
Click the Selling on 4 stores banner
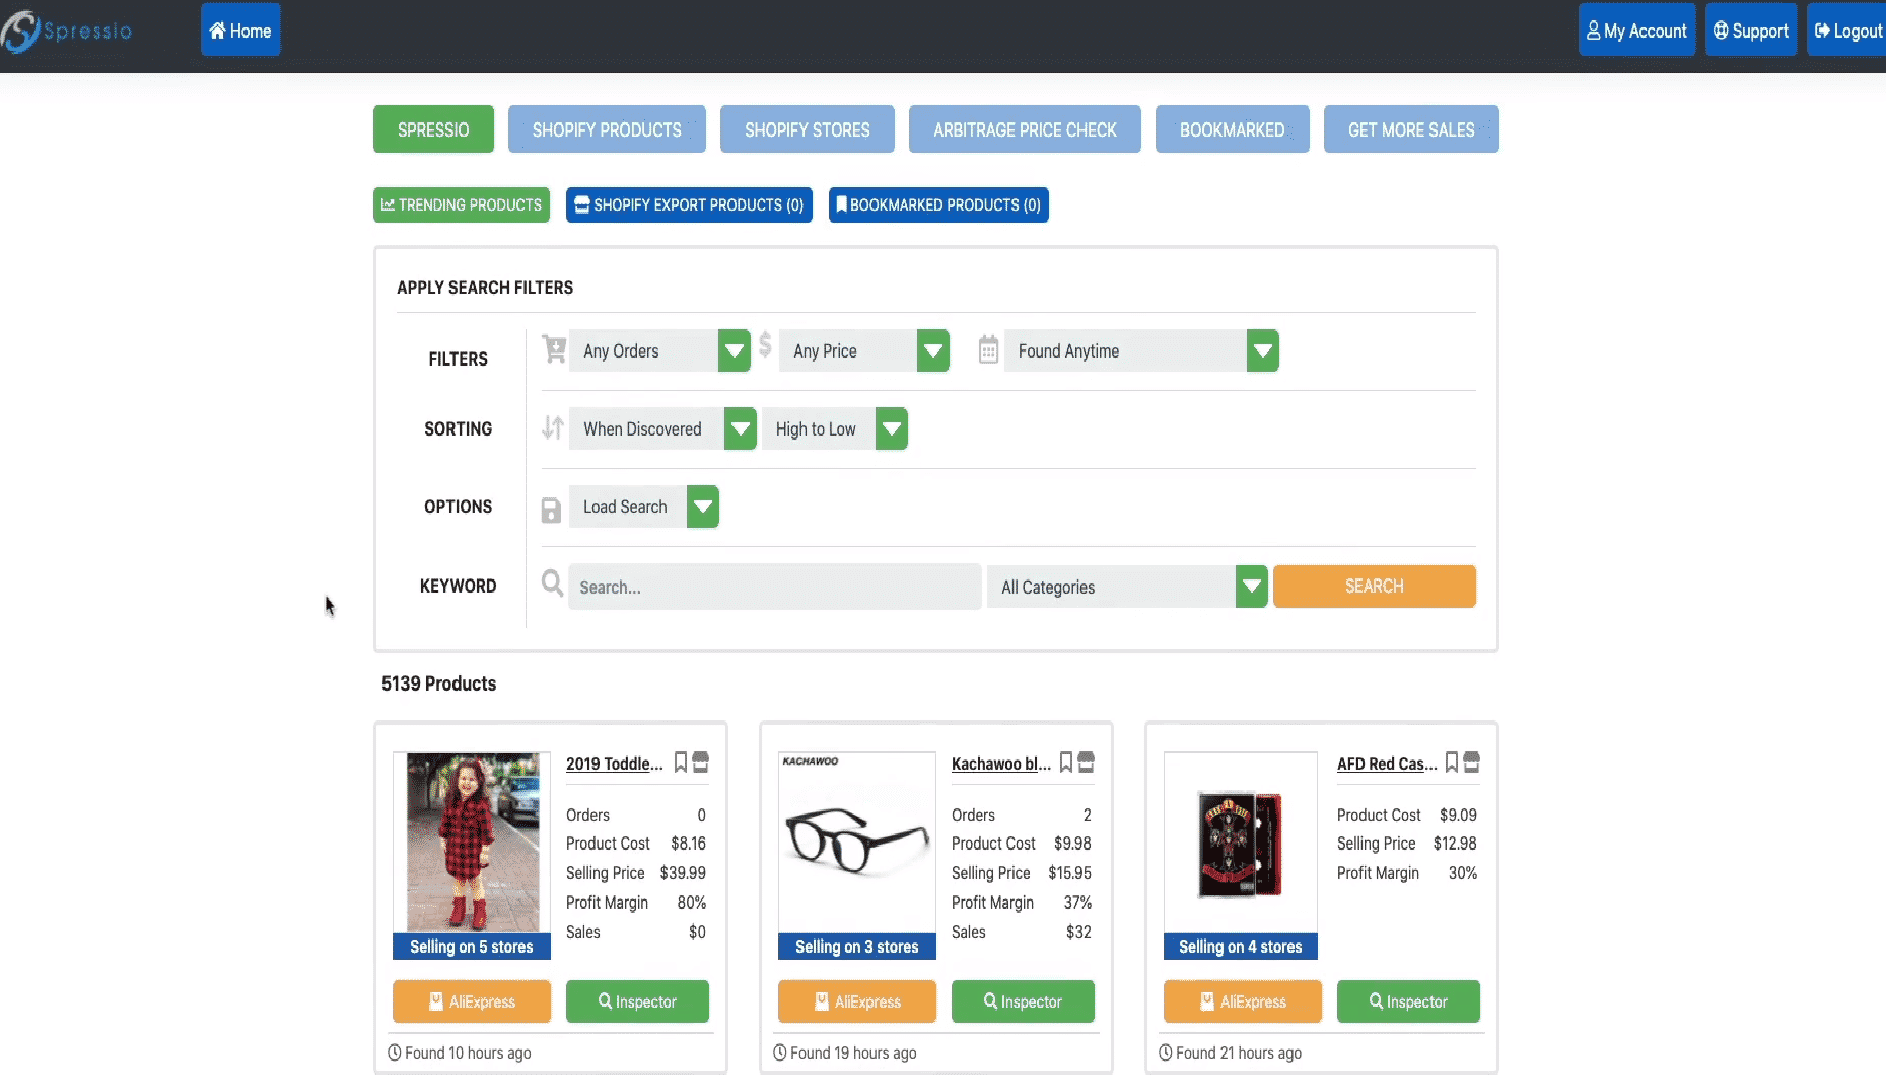pyautogui.click(x=1241, y=947)
